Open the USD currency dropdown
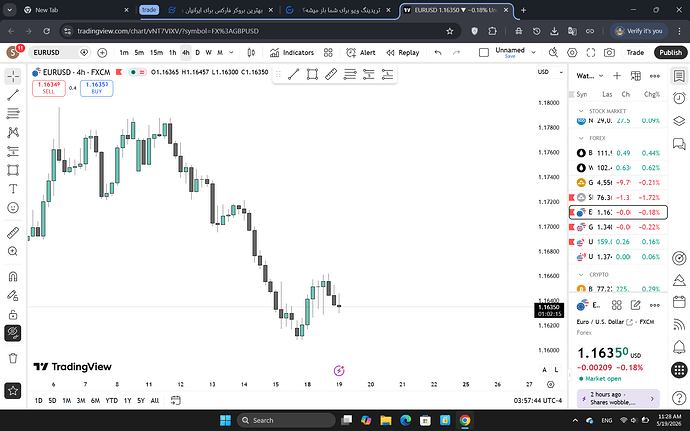Image resolution: width=690 pixels, height=431 pixels. [x=550, y=72]
